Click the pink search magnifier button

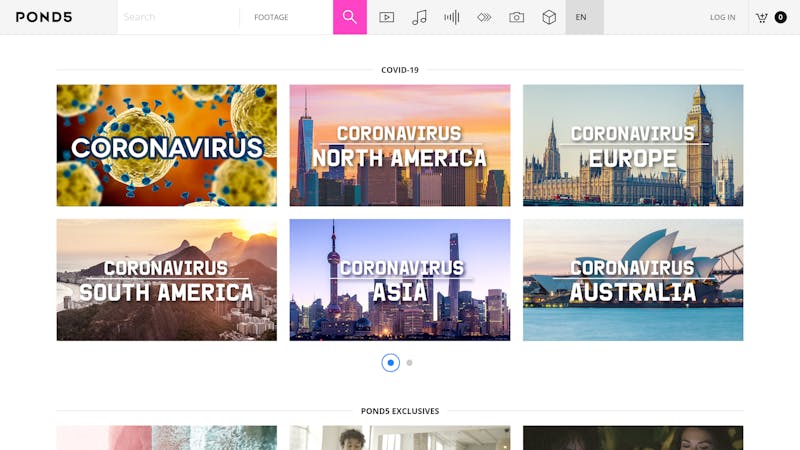pos(349,17)
